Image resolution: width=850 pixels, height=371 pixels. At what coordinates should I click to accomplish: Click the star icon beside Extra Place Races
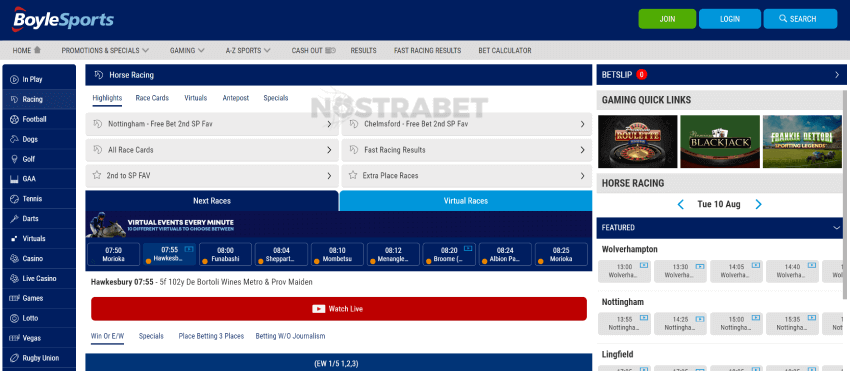point(353,175)
